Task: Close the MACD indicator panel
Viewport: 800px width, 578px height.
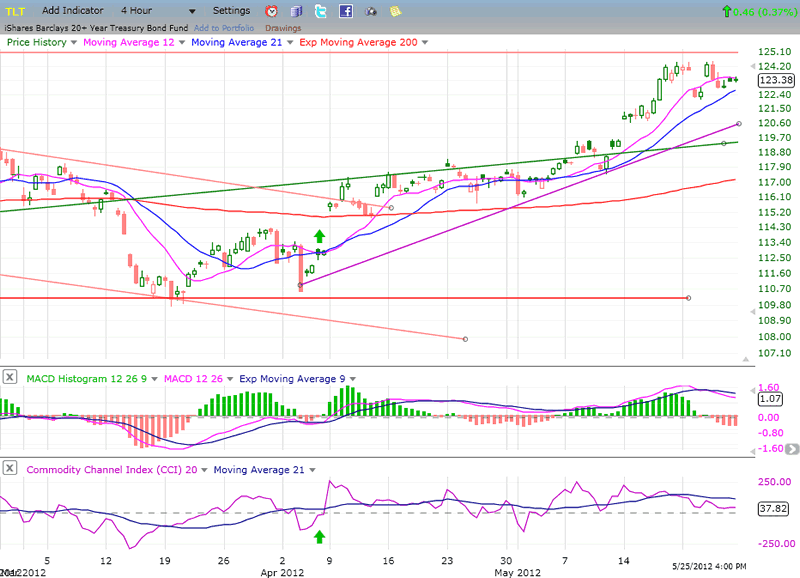Action: tap(10, 377)
